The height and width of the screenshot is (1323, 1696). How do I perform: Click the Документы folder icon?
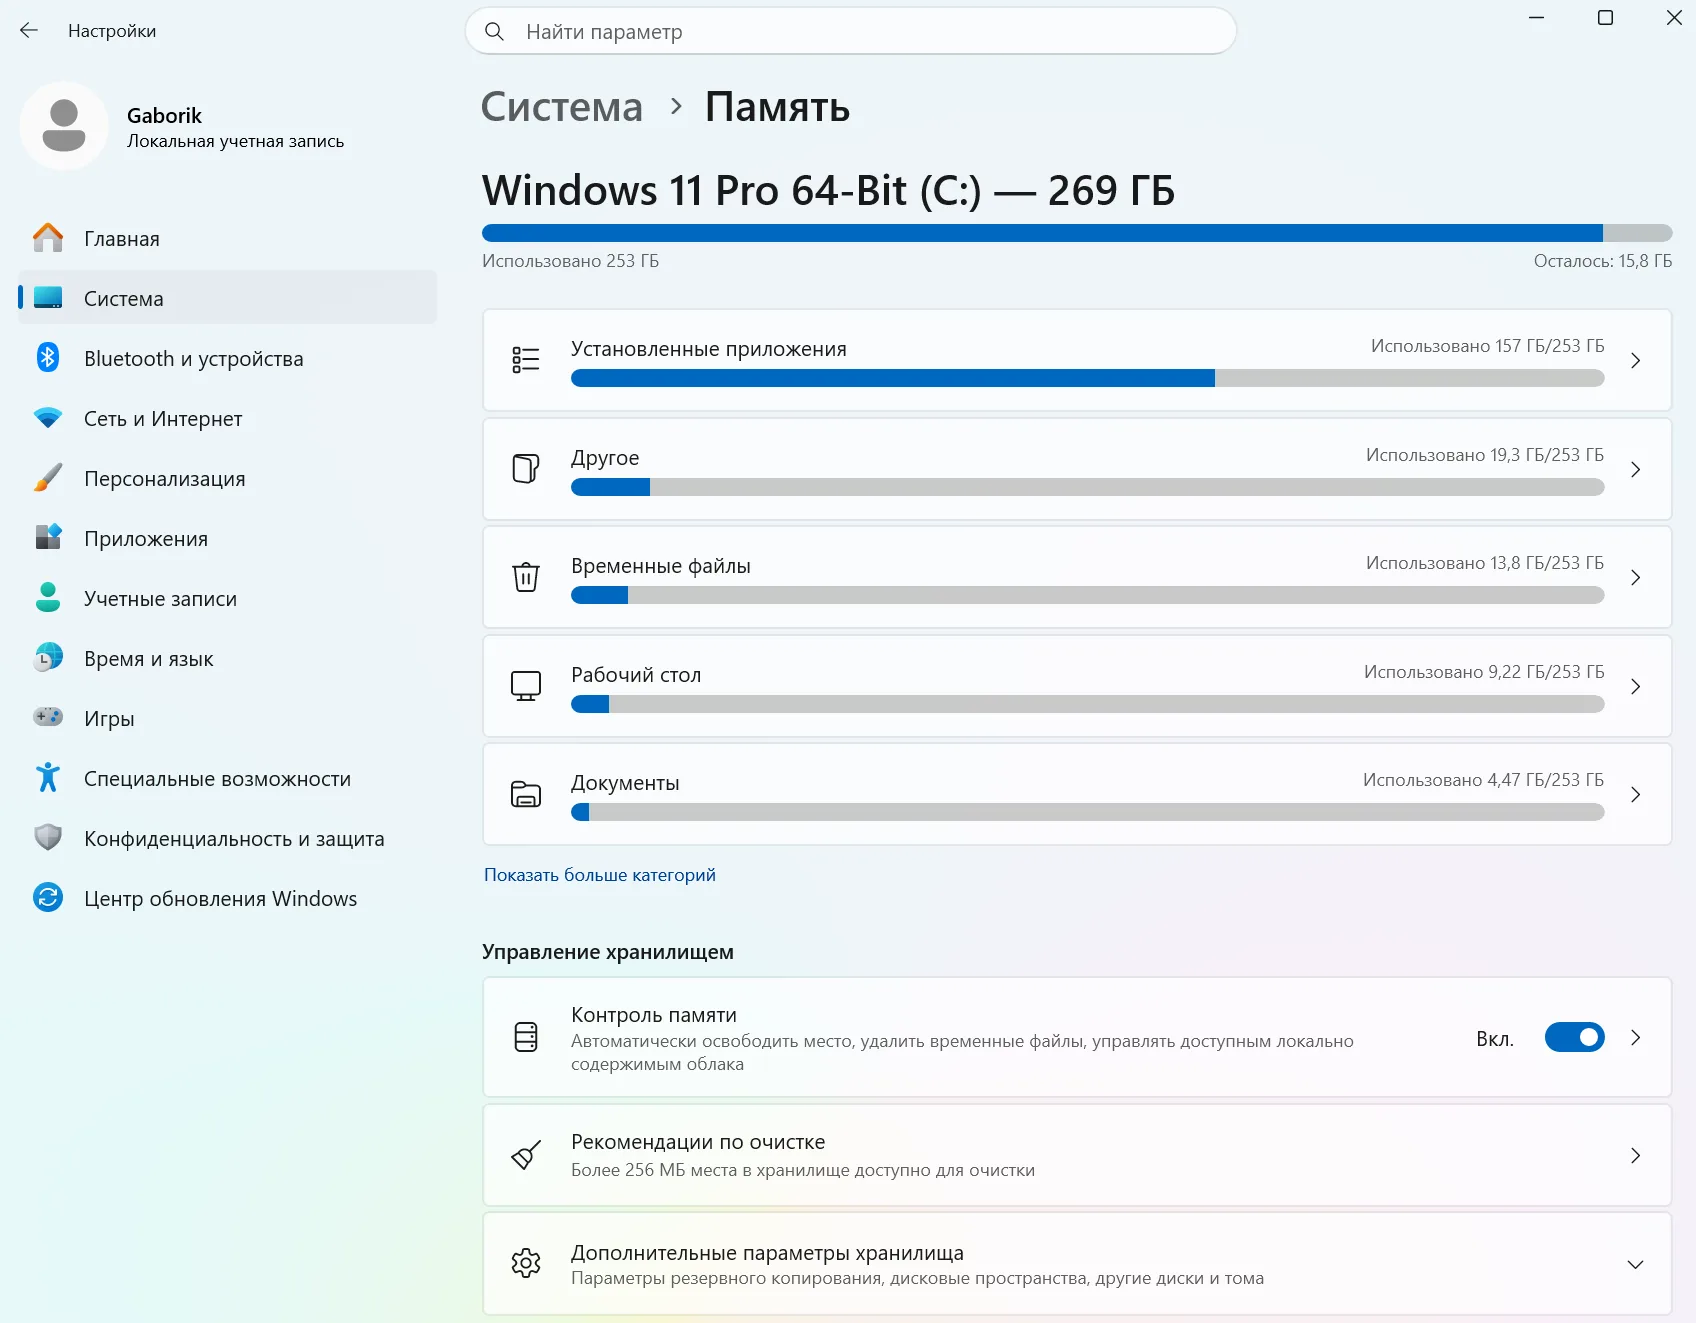[526, 794]
